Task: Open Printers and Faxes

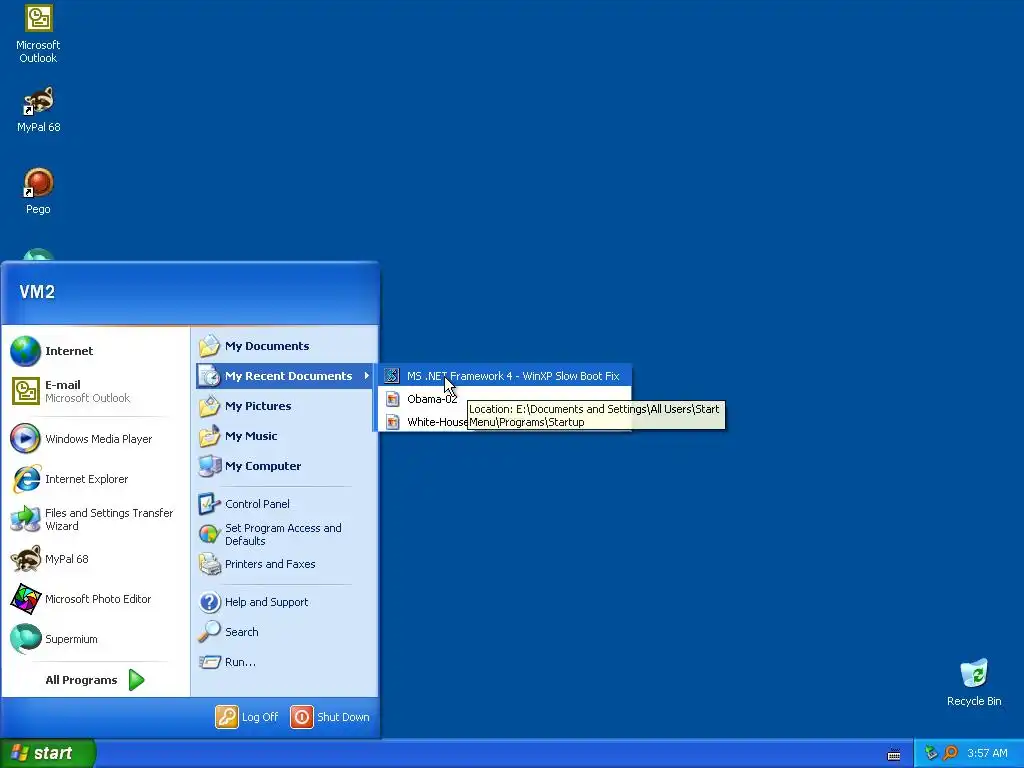Action: [x=285, y=564]
